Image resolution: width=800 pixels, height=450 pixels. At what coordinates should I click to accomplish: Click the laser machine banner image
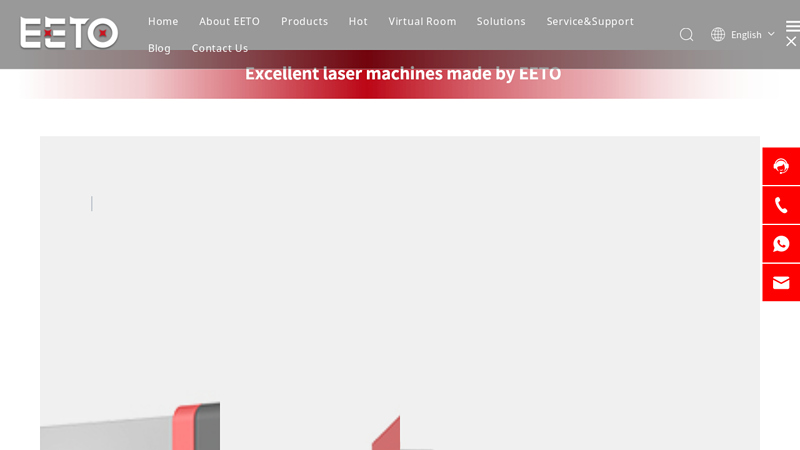(400, 293)
